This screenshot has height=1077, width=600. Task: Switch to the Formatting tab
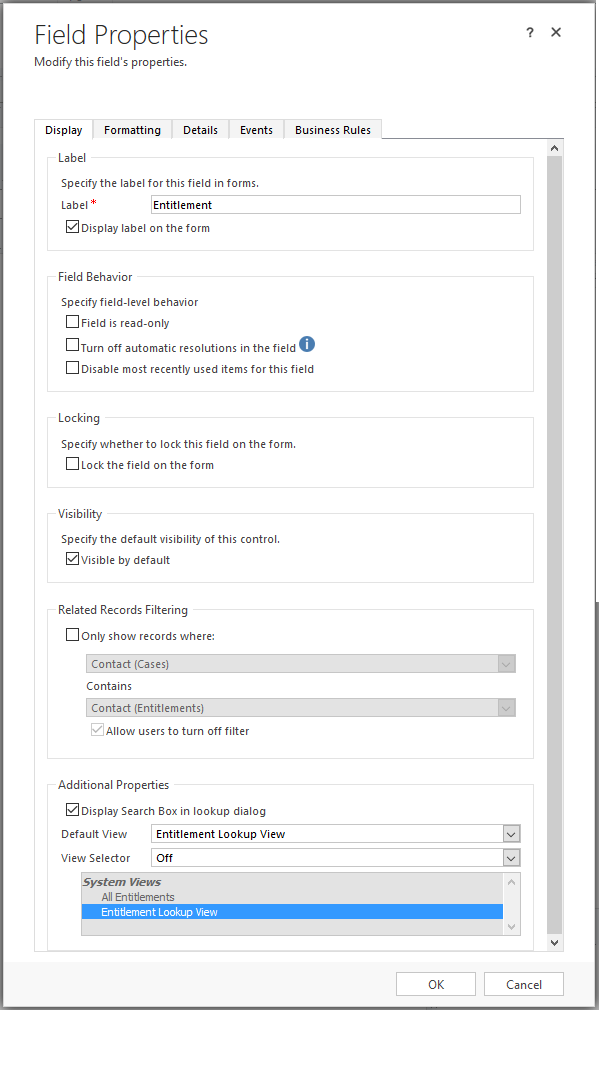point(132,129)
